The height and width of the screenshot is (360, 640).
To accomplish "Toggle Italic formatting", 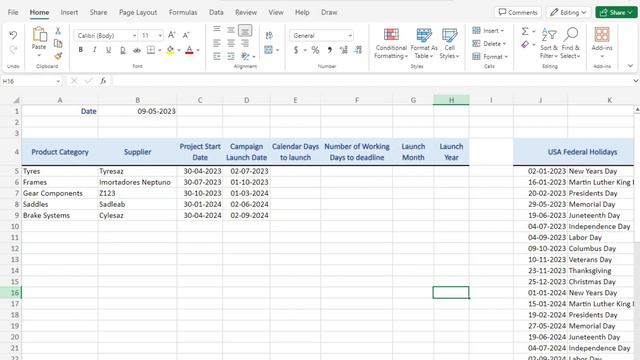I will tap(95, 50).
